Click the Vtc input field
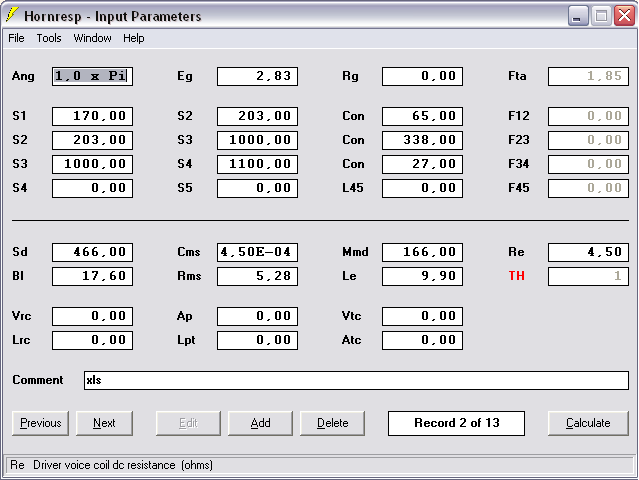639x480 pixels. 423,316
